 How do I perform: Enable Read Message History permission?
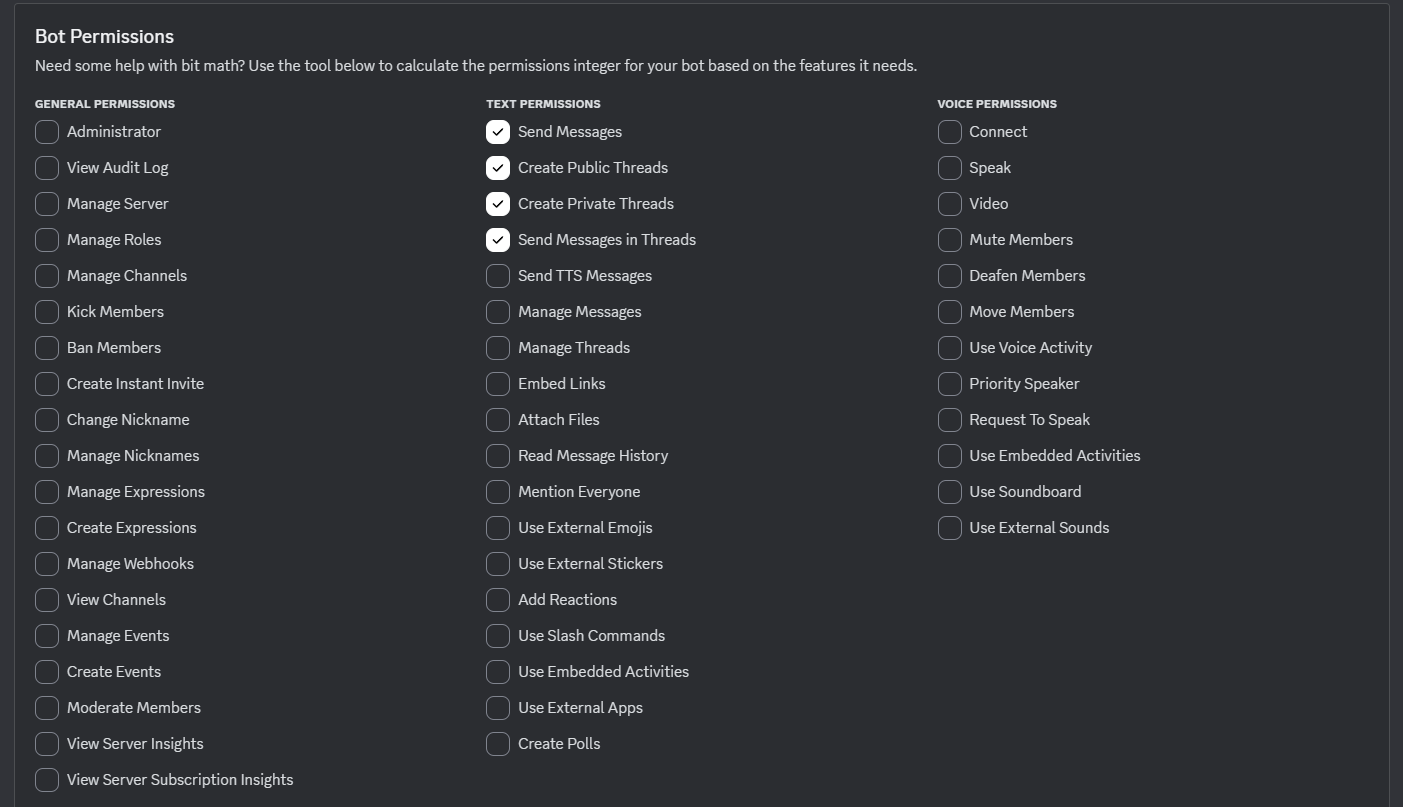point(498,456)
